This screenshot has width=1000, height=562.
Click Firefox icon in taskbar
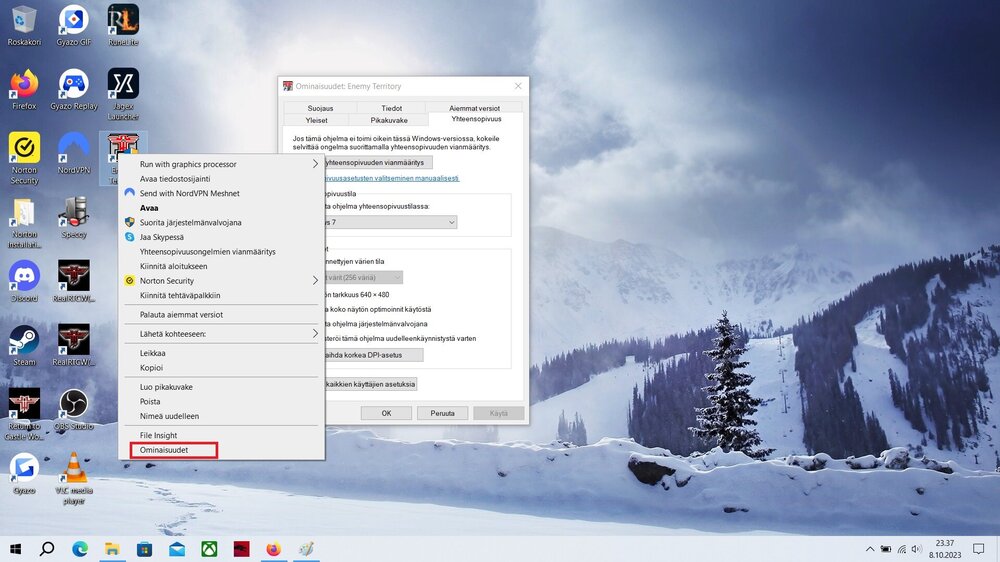click(274, 549)
